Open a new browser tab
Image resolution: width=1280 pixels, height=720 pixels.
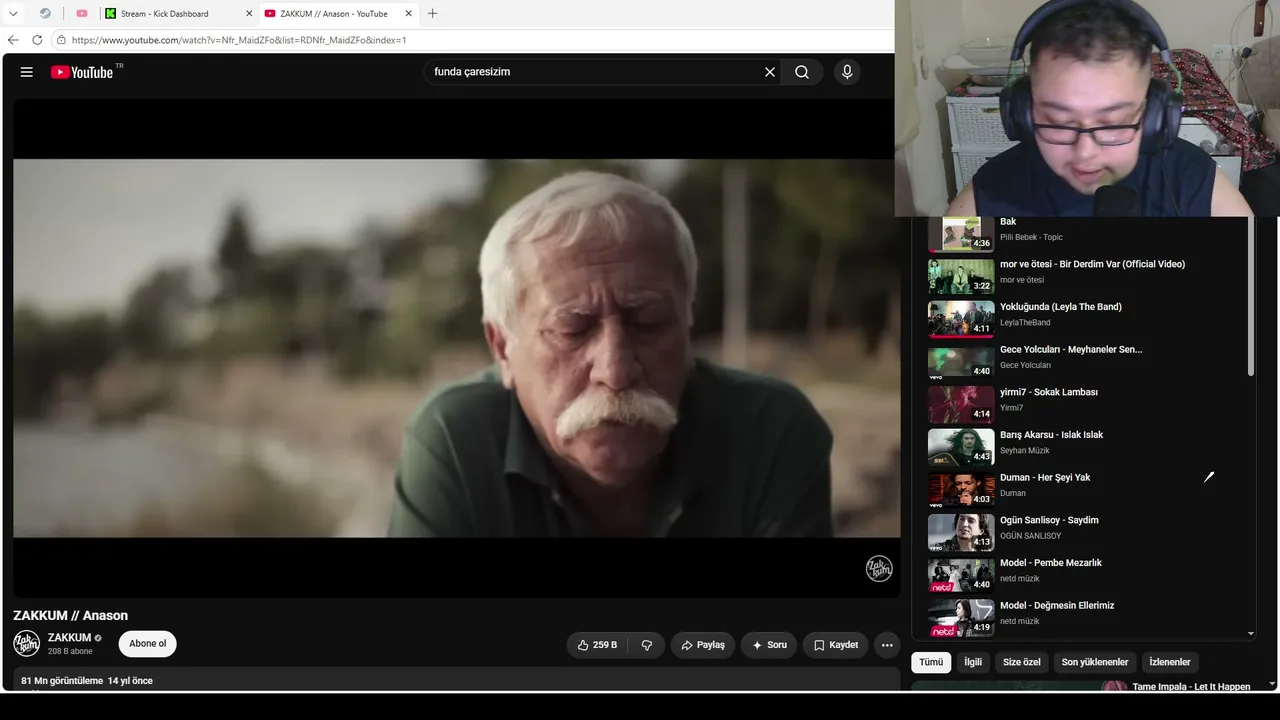(432, 14)
